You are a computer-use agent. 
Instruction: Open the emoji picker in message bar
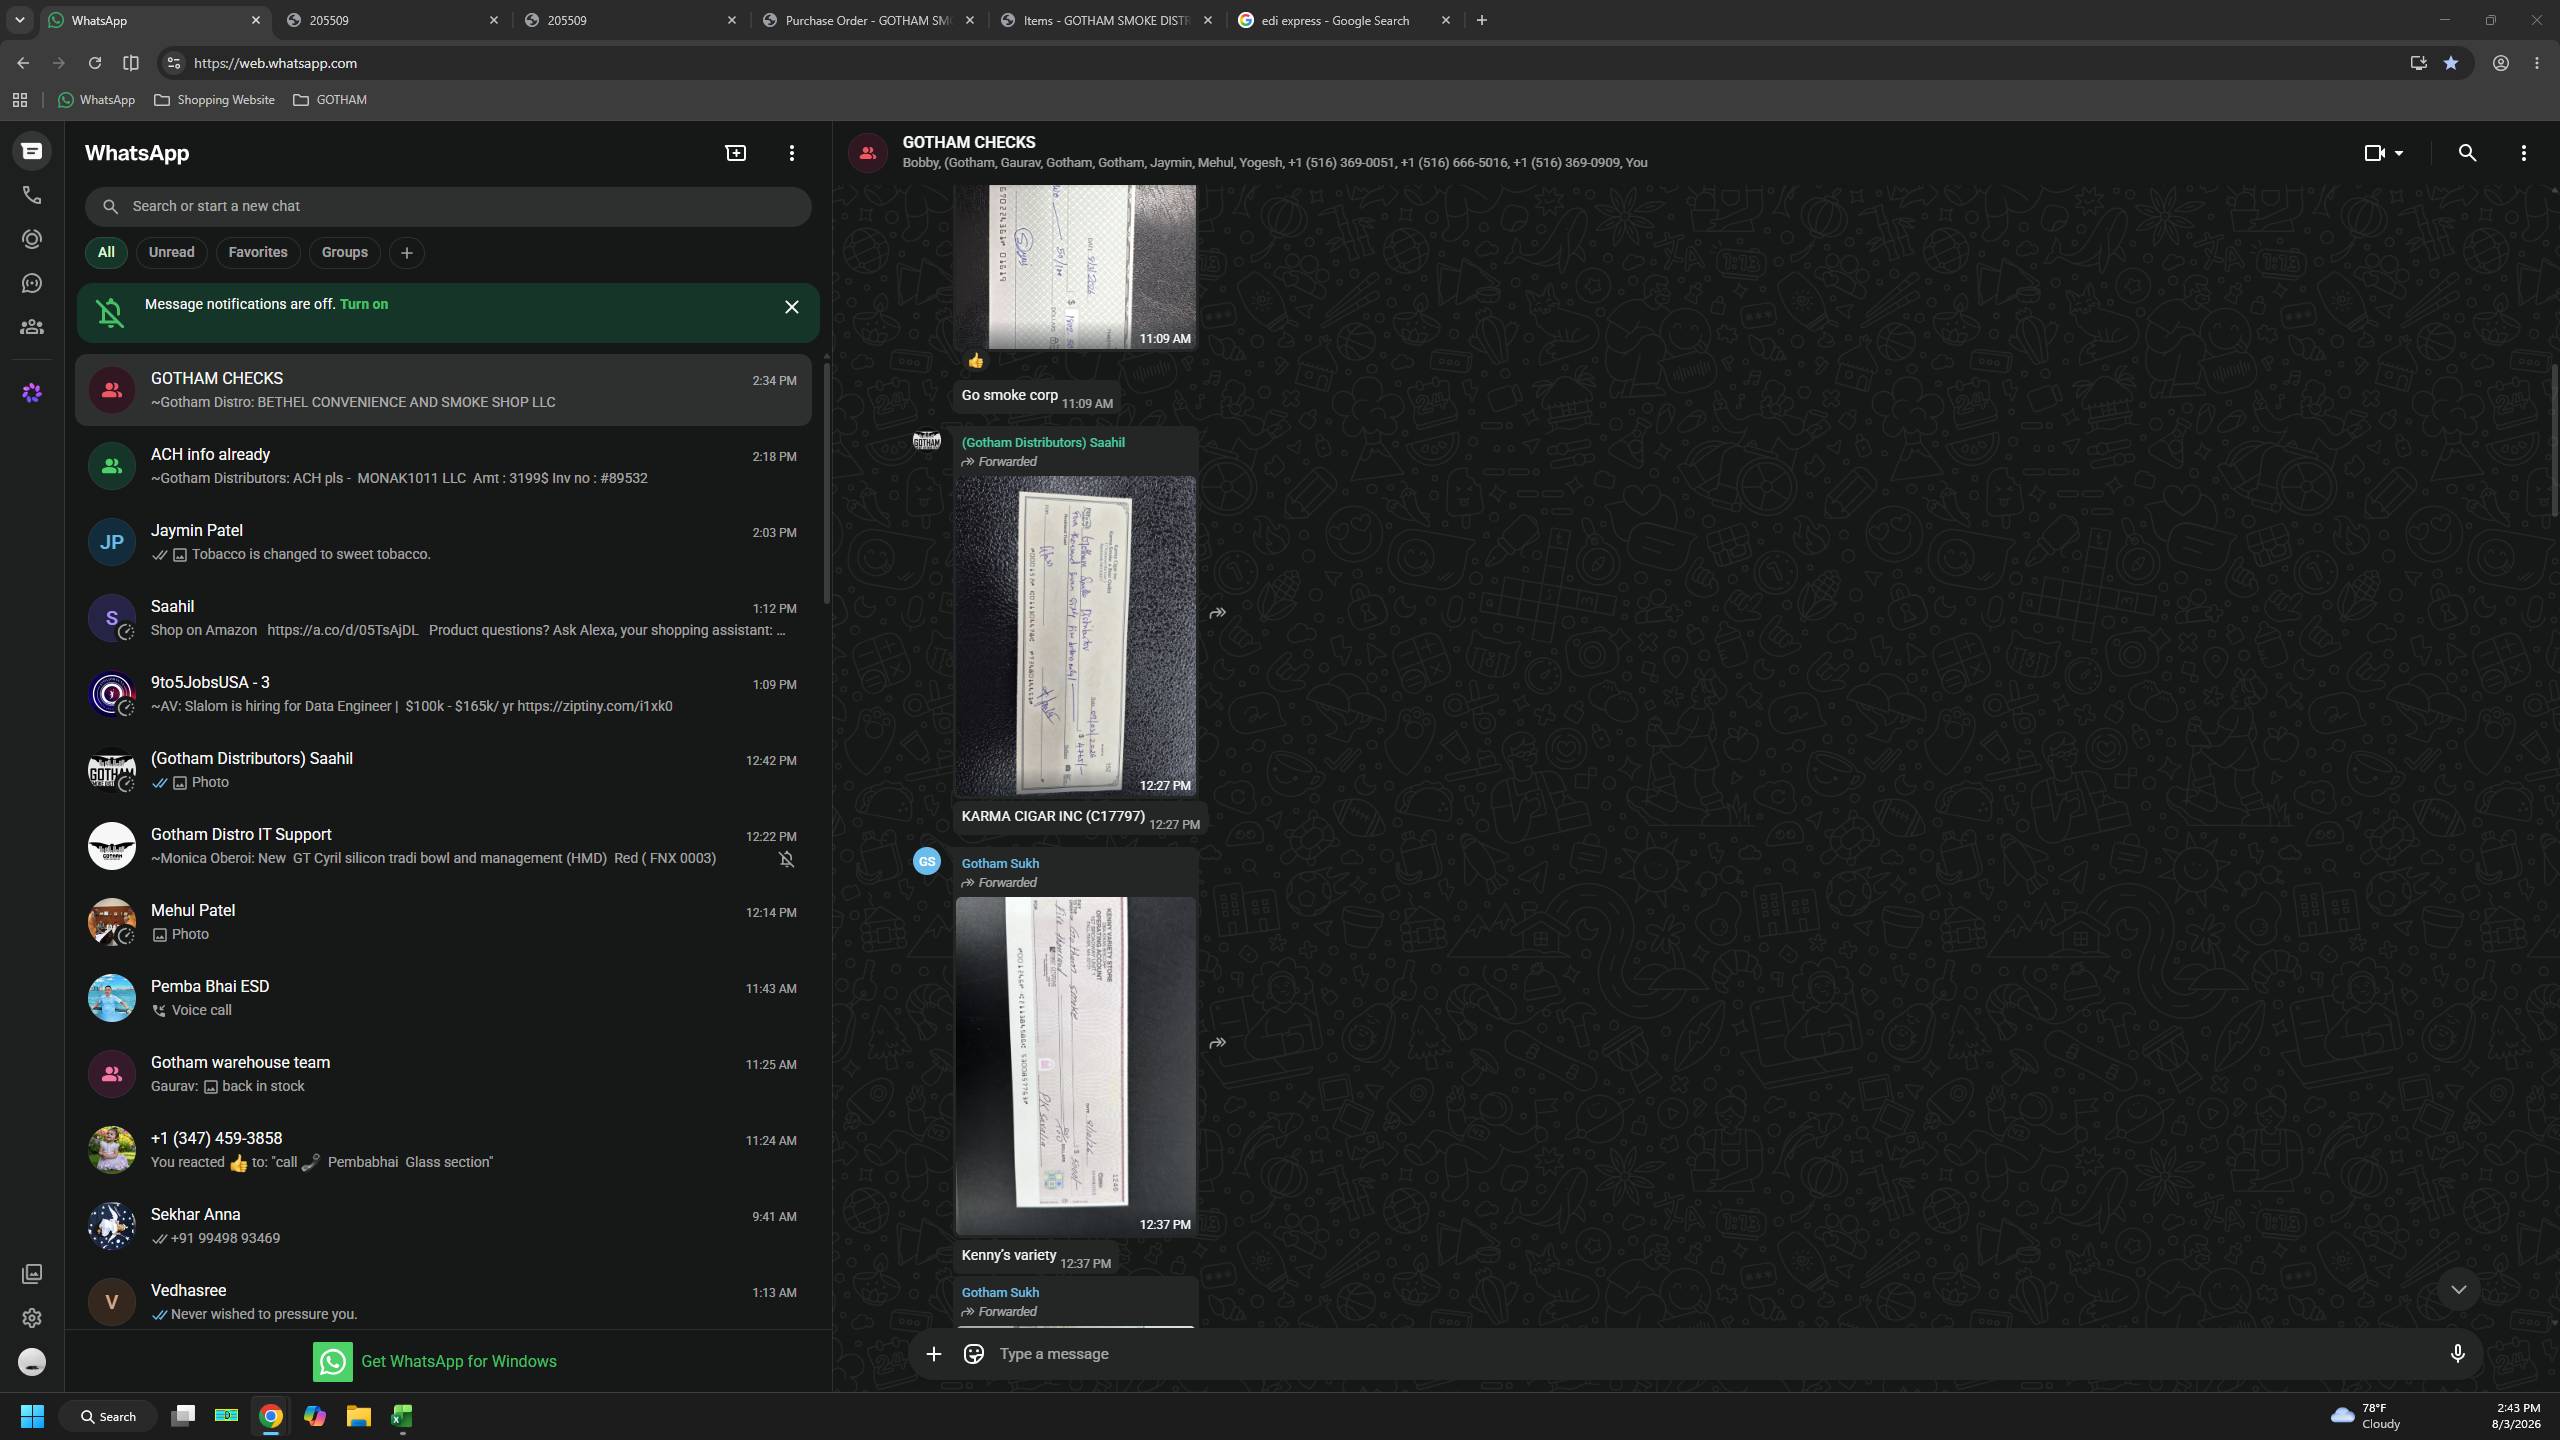pyautogui.click(x=973, y=1354)
